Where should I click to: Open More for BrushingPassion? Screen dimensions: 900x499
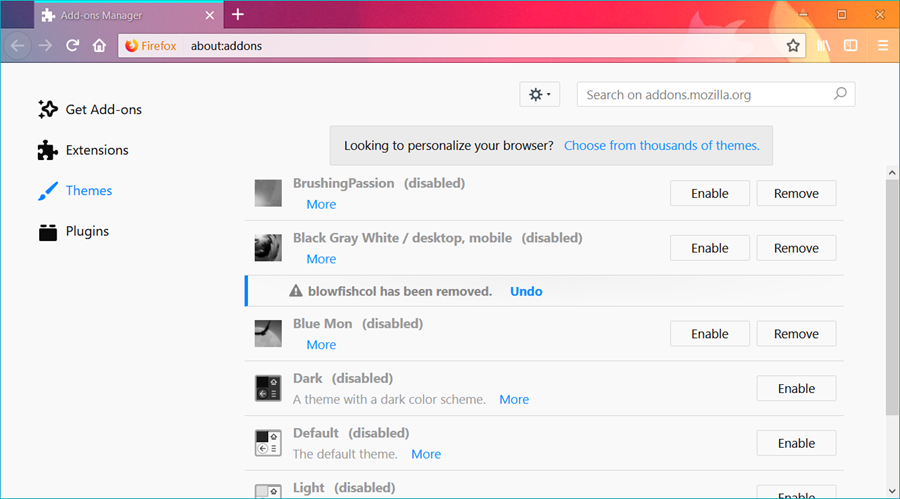tap(321, 204)
